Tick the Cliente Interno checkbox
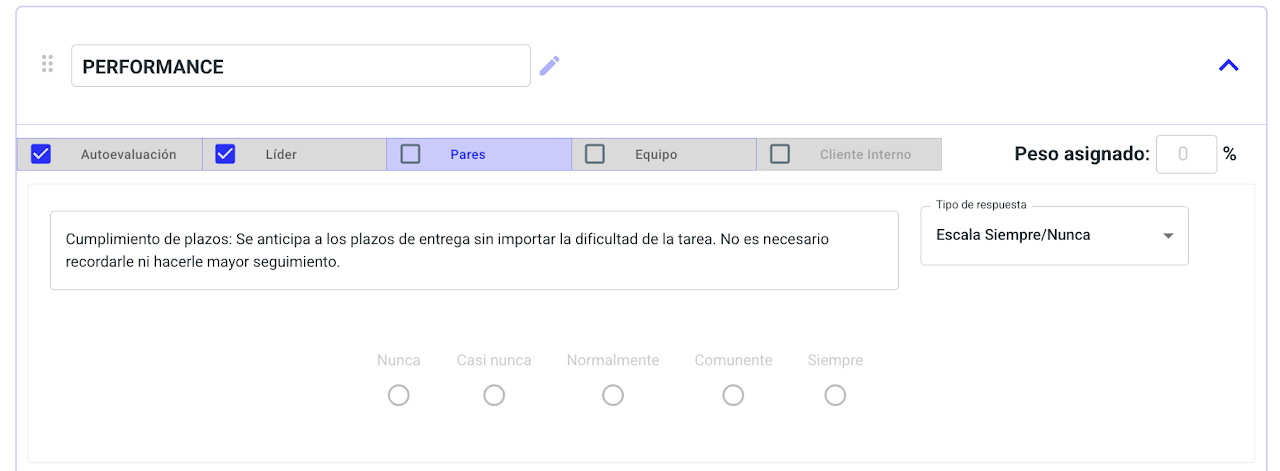Viewport: 1280px width, 471px height. pyautogui.click(x=780, y=154)
